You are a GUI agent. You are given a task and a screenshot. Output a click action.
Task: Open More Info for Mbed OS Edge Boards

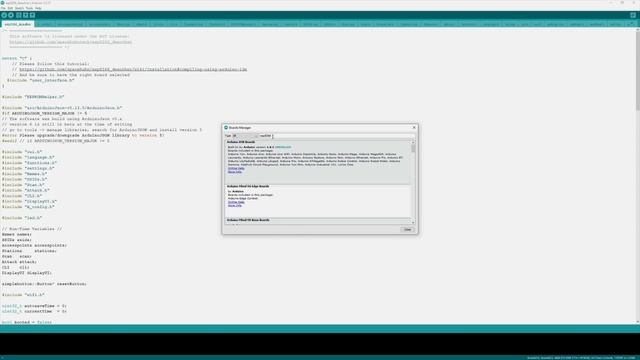click(x=235, y=206)
